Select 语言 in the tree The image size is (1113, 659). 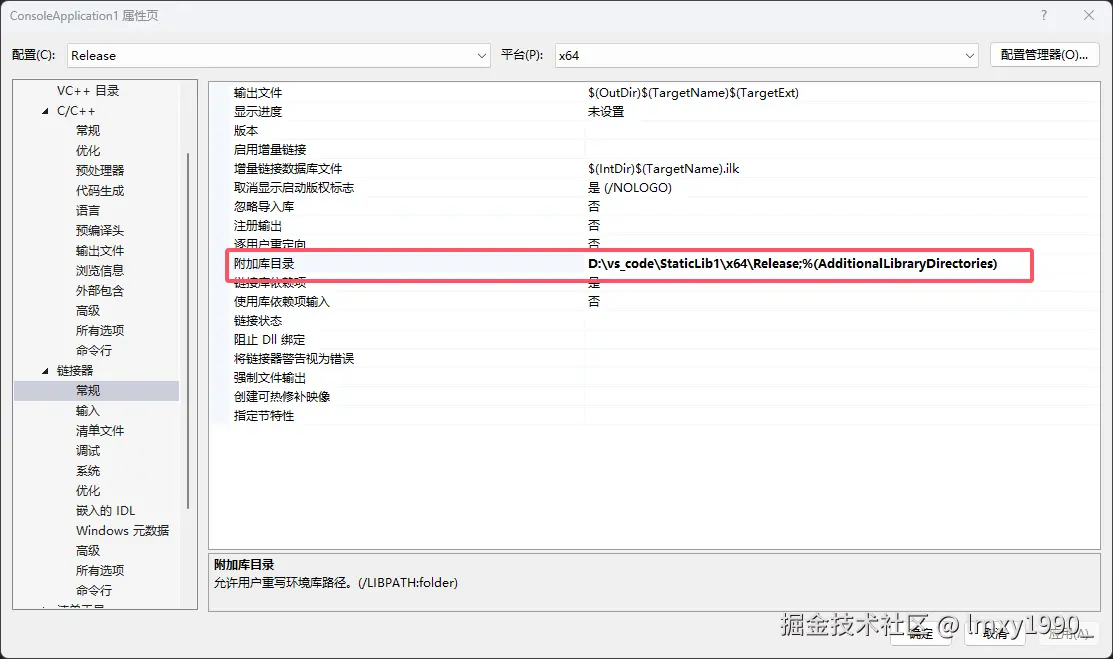tap(88, 210)
